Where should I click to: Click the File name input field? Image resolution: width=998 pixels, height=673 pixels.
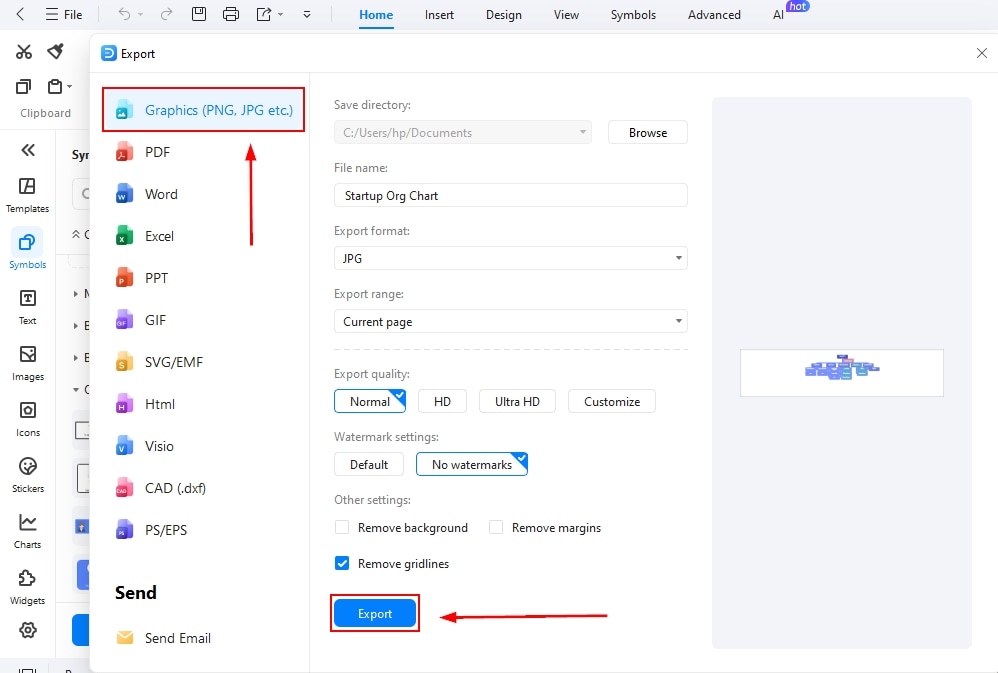pos(510,195)
